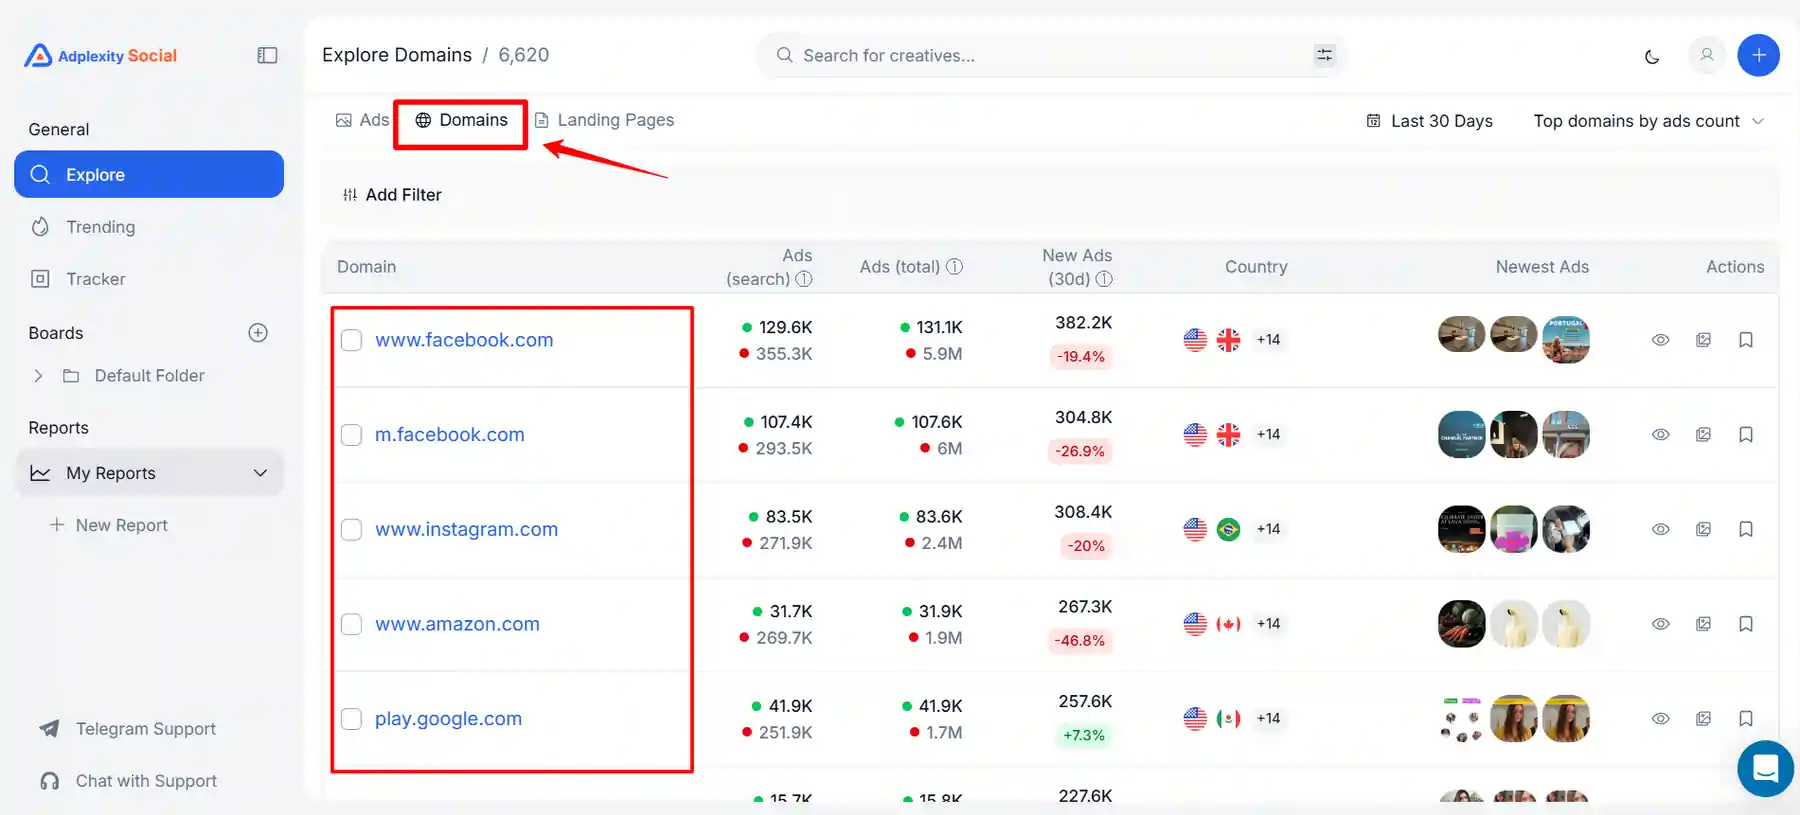Check the www.facebook.com row checkbox
Viewport: 1800px width, 815px height.
click(351, 340)
